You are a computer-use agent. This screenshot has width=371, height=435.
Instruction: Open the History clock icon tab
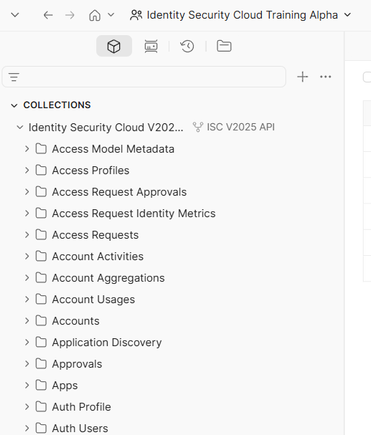187,46
